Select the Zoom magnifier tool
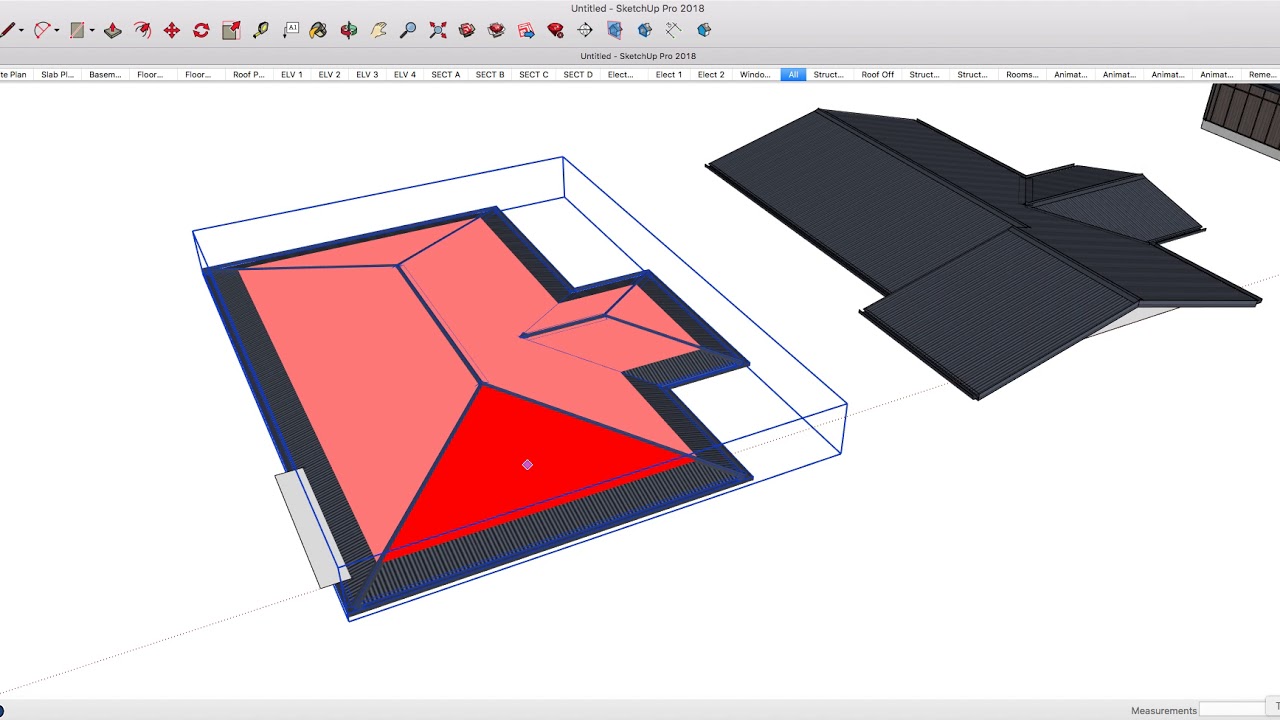Viewport: 1280px width, 720px height. coord(408,31)
